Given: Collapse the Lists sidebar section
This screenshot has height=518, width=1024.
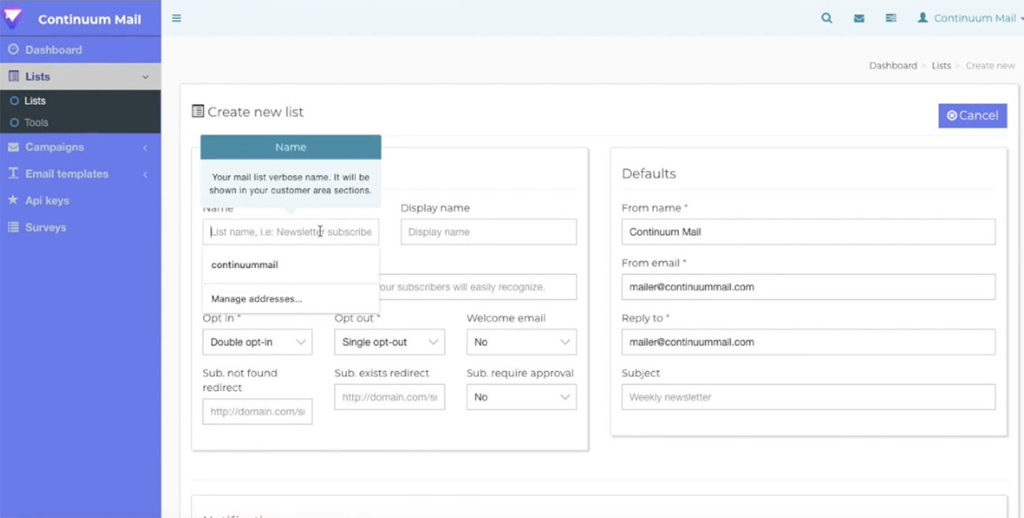Looking at the screenshot, I should [x=80, y=76].
